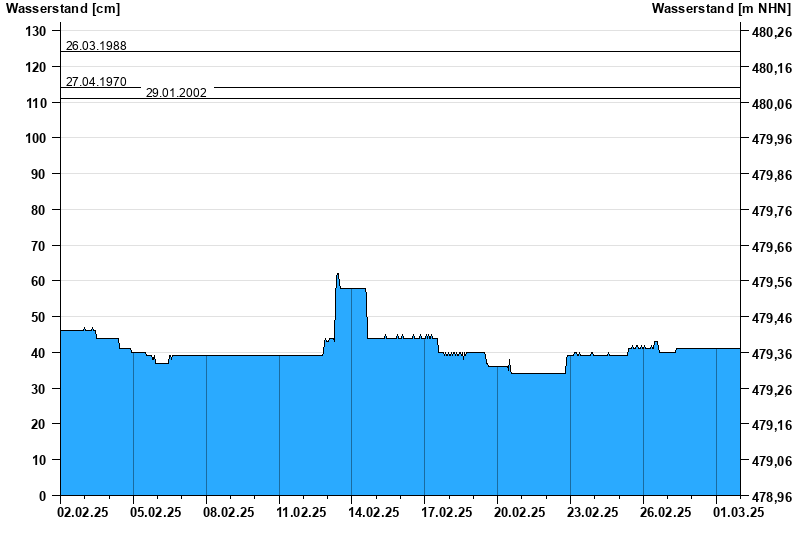Click the 02.02.25 date on the x-axis

(x=84, y=512)
